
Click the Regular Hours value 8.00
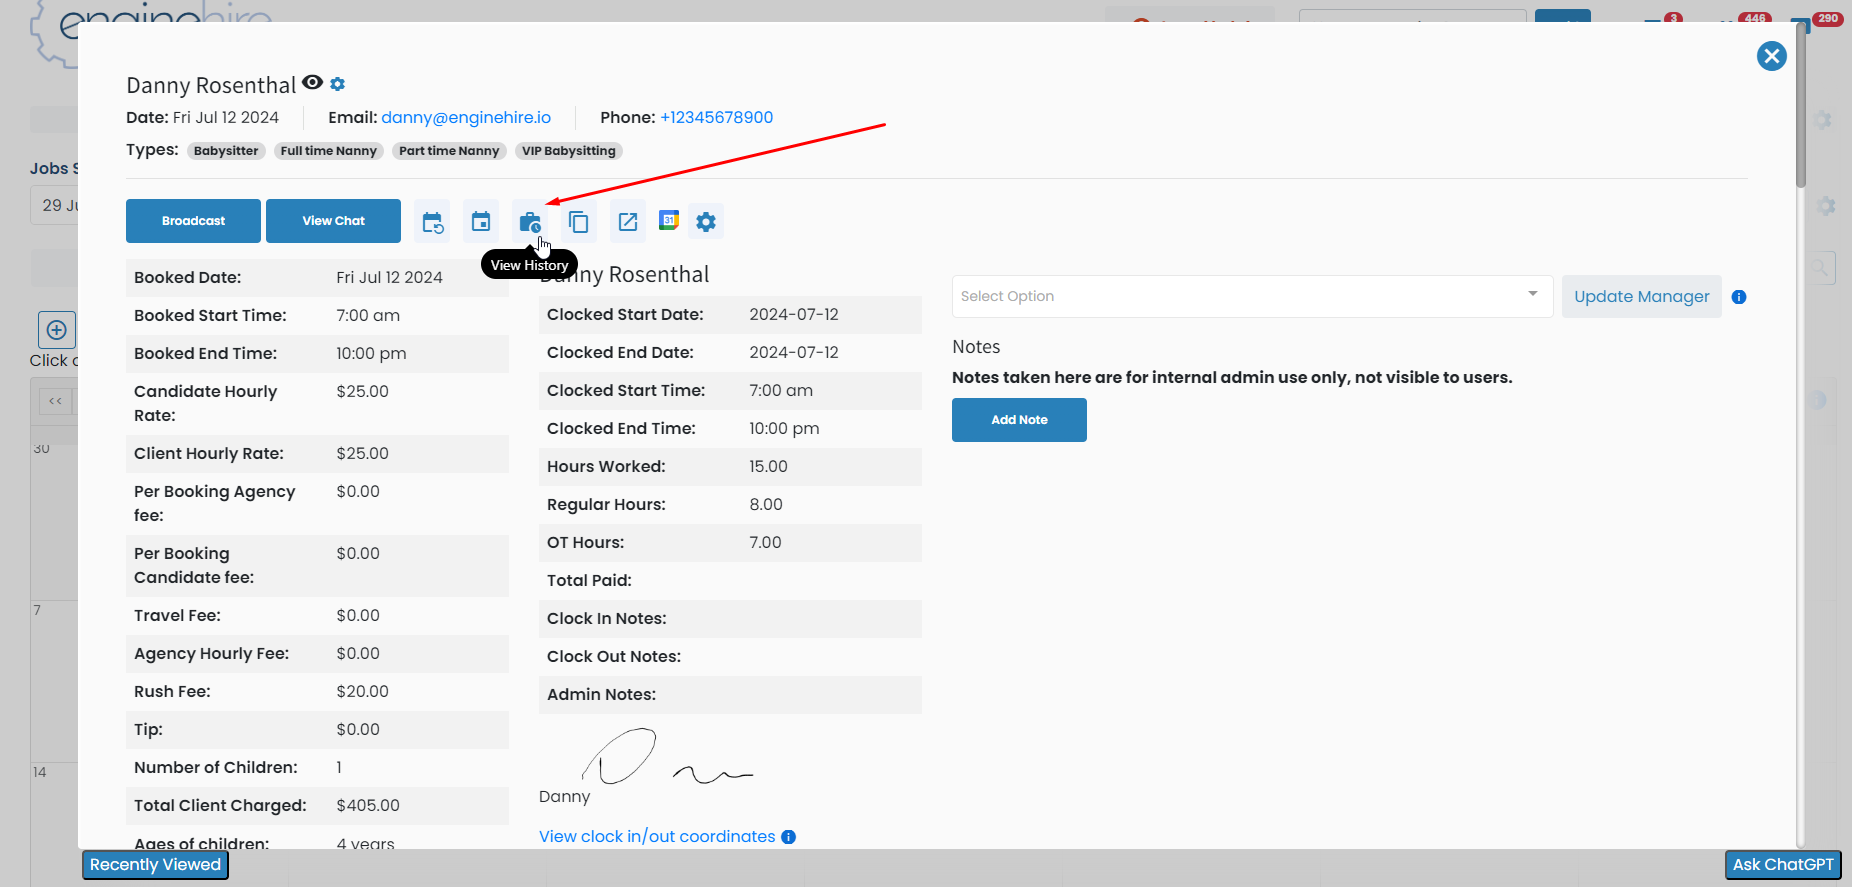(766, 505)
